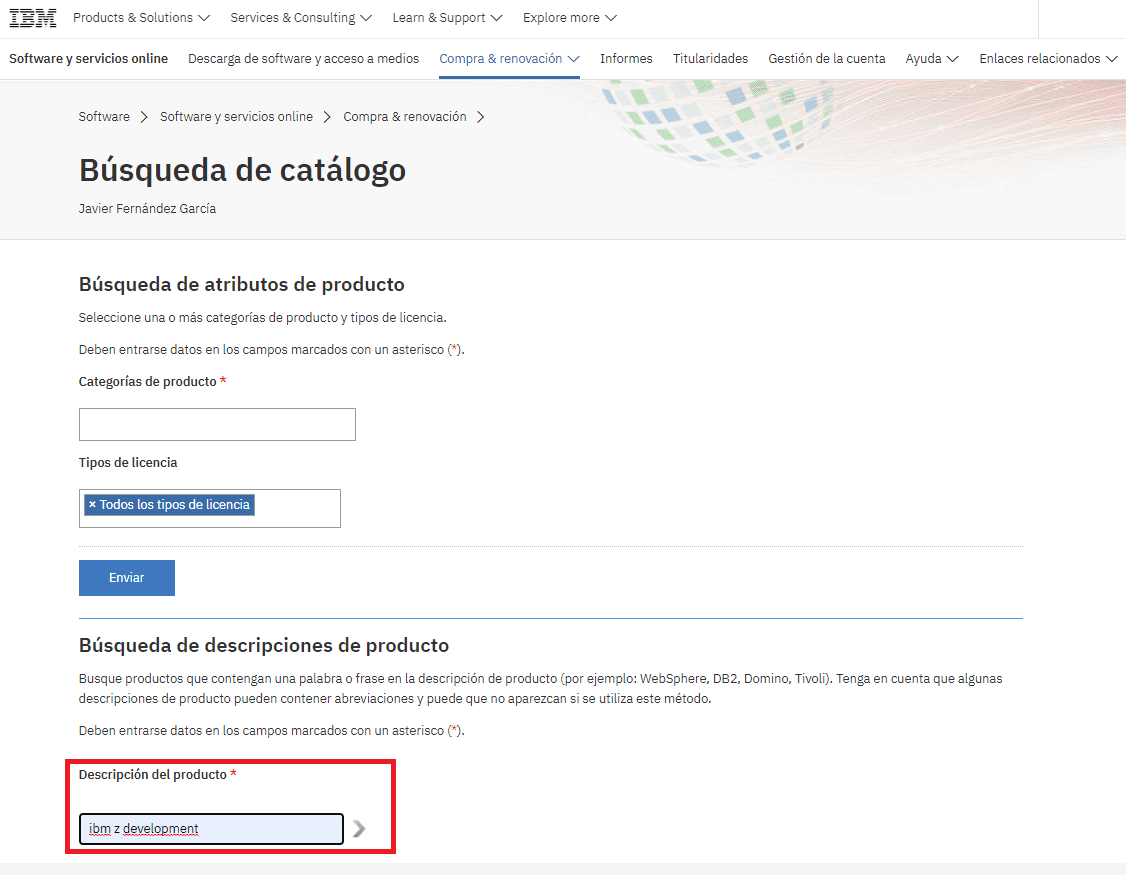Expand Enlaces relacionados menu
The image size is (1126, 875).
pos(1047,59)
